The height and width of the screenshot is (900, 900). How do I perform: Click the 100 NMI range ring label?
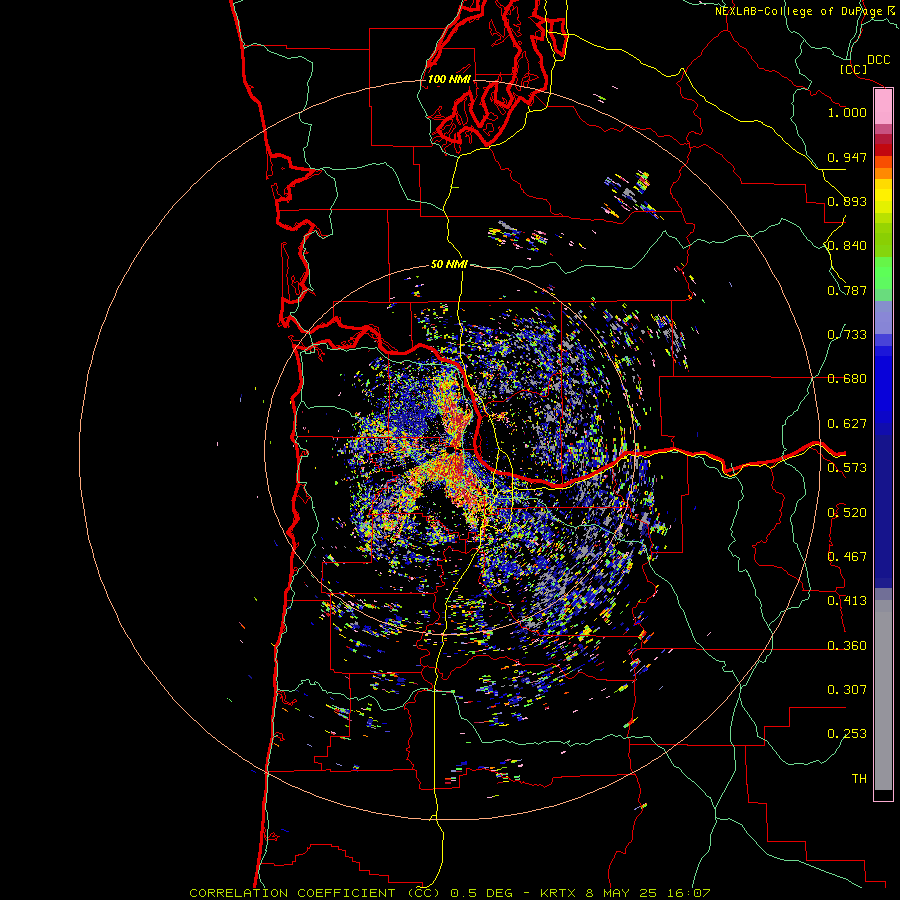pos(449,79)
